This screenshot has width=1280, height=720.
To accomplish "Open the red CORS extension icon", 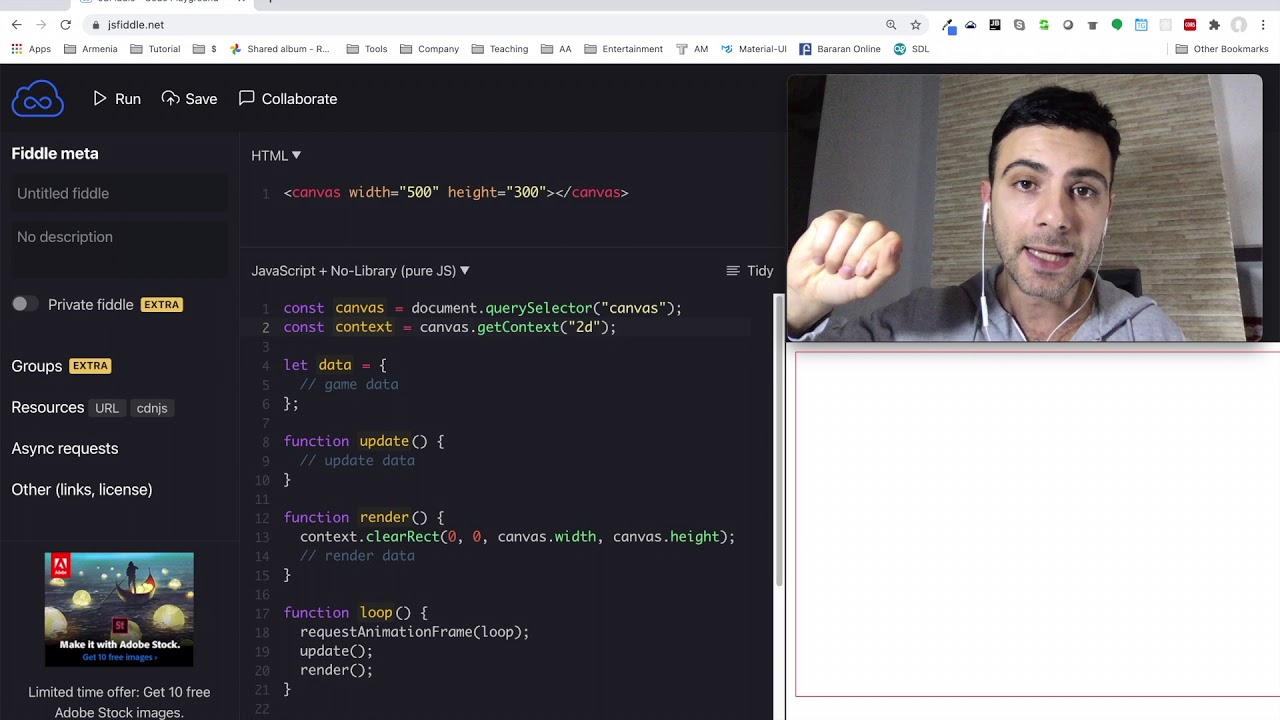I will 1190,25.
